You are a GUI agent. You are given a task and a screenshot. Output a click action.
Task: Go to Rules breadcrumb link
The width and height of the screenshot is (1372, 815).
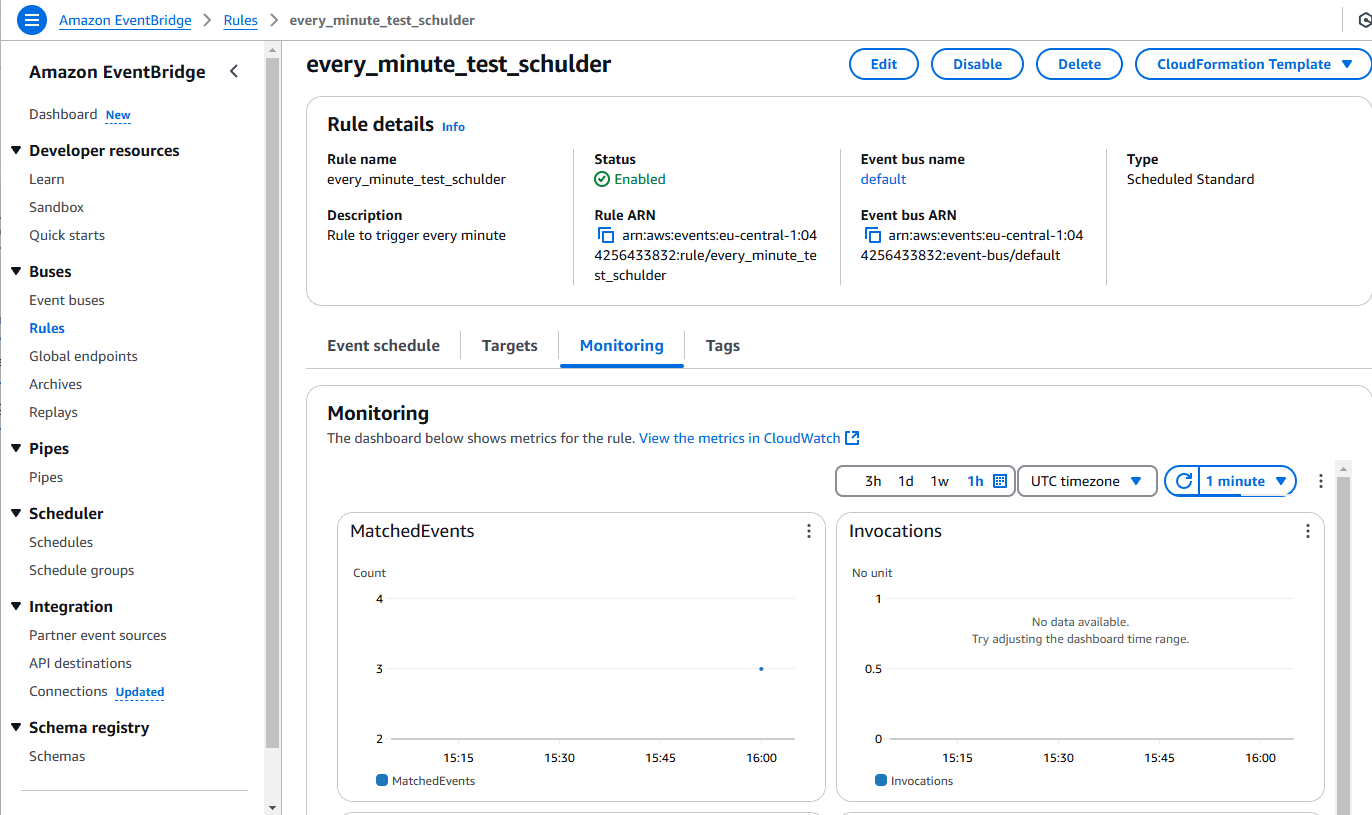pos(241,20)
